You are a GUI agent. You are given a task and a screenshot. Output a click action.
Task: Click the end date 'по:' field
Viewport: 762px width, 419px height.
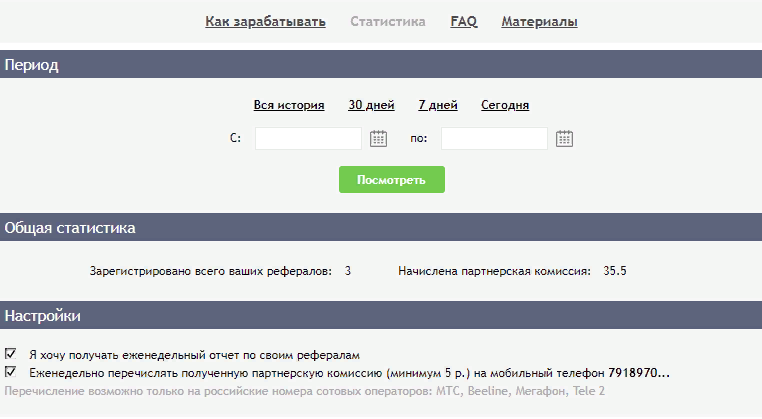tap(494, 139)
